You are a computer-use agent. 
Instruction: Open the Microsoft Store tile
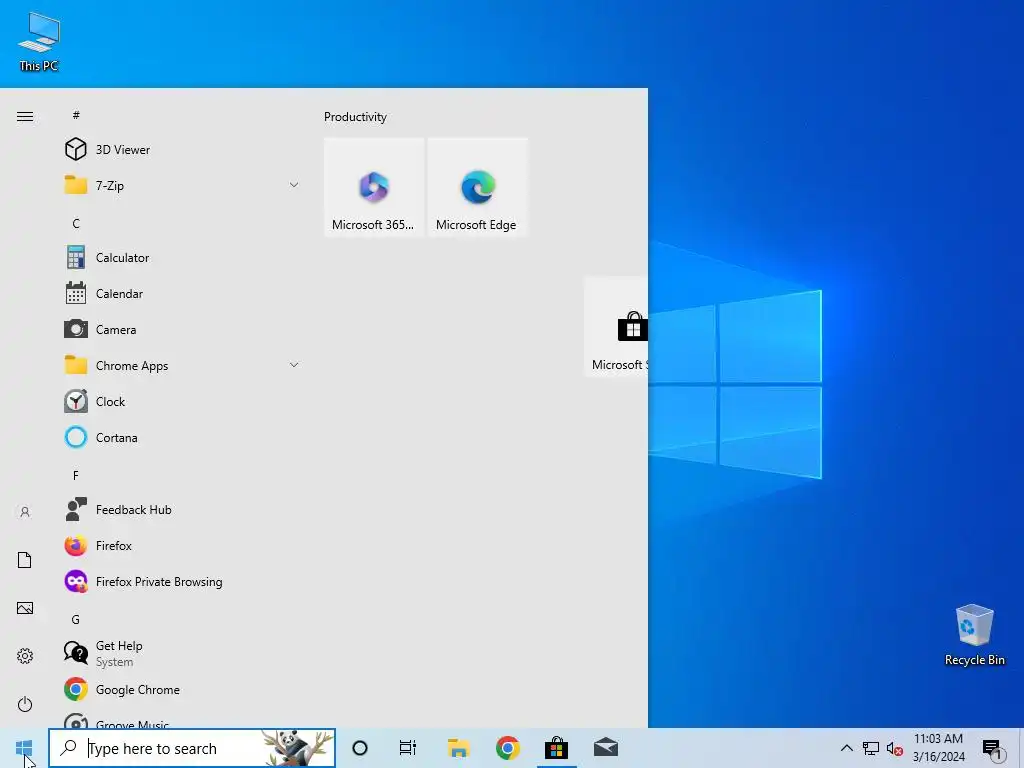pyautogui.click(x=616, y=327)
